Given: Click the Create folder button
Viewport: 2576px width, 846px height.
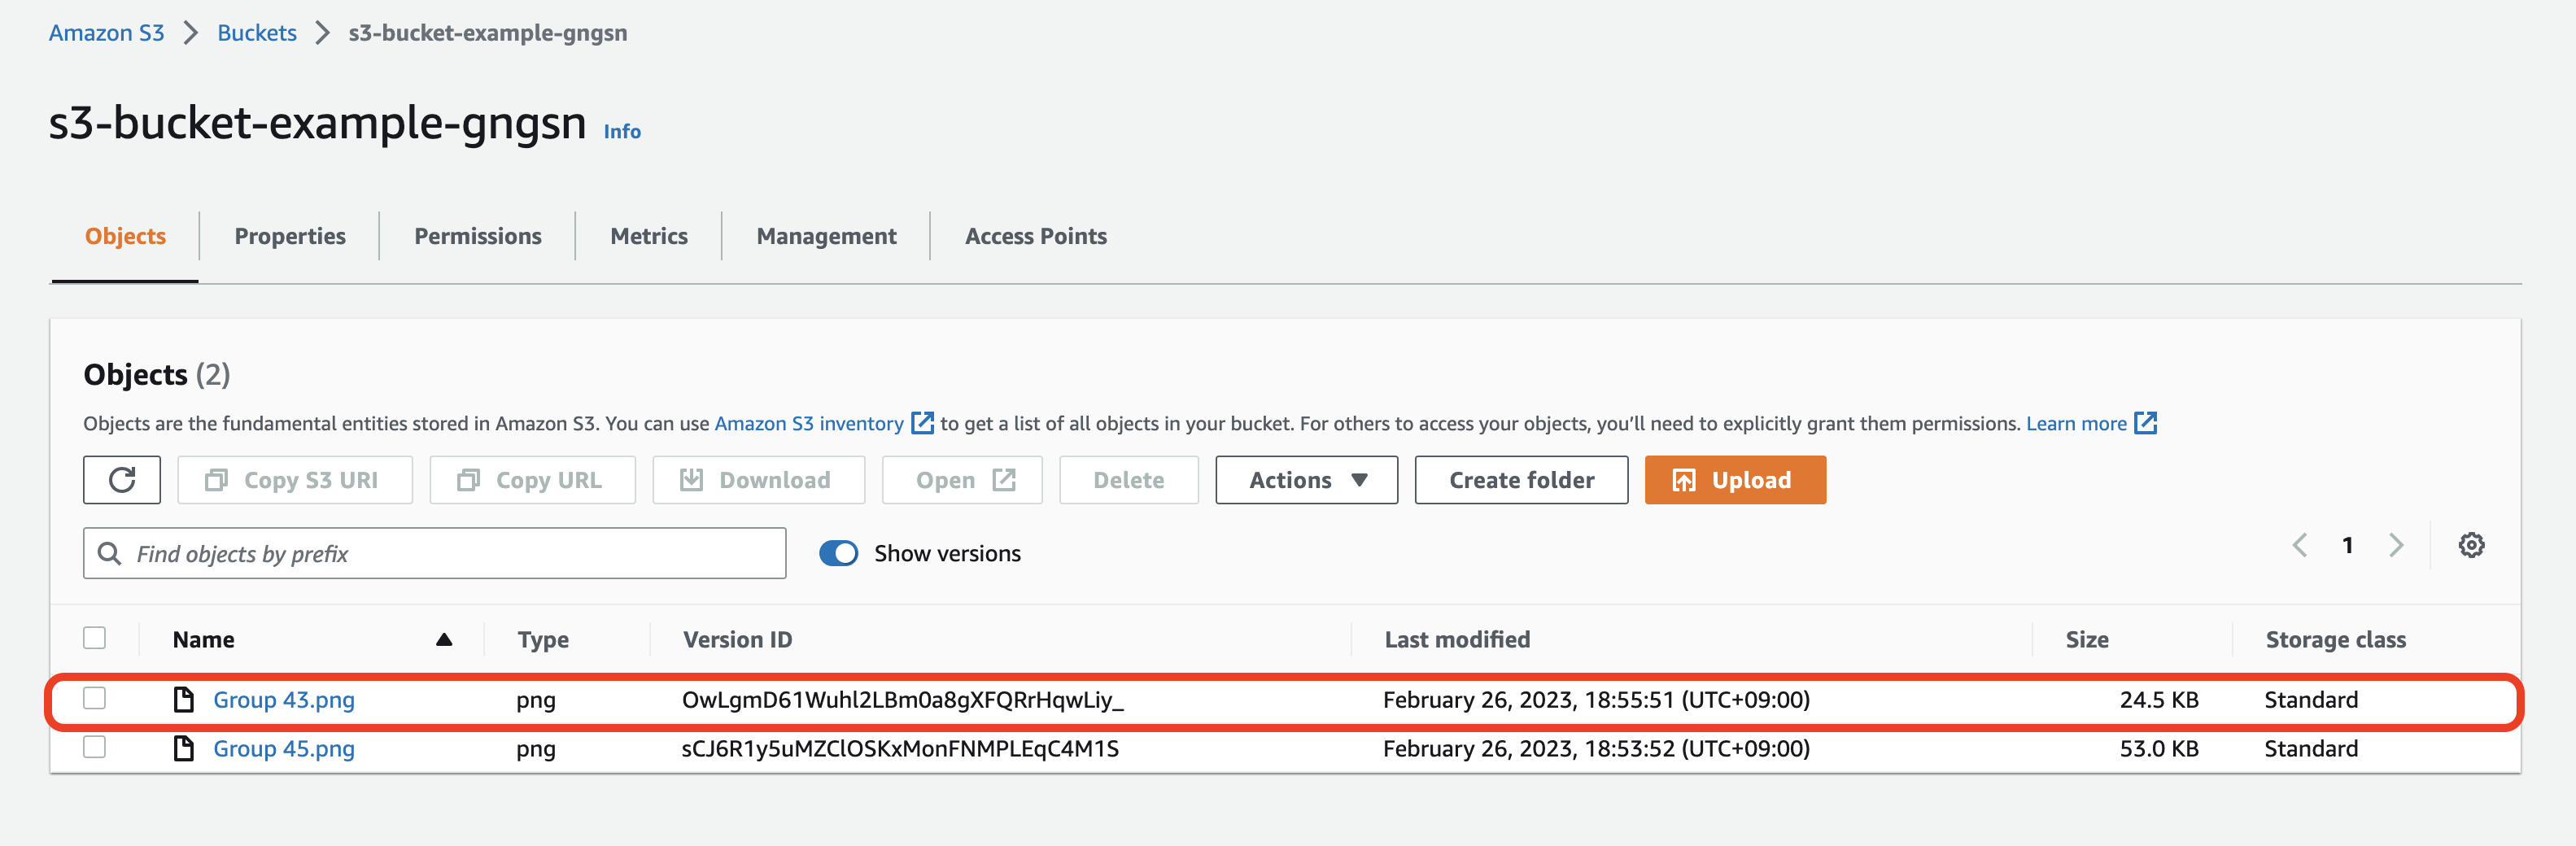Looking at the screenshot, I should pos(1521,480).
